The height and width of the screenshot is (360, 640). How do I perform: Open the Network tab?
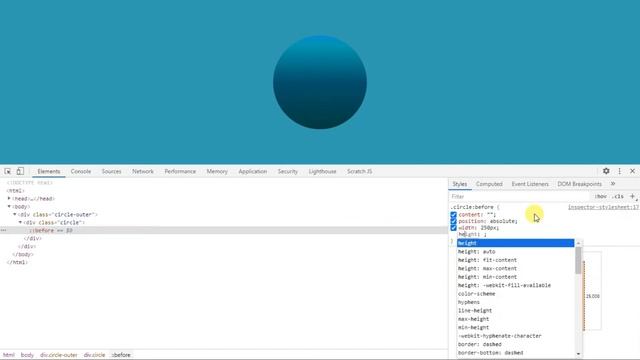[143, 171]
